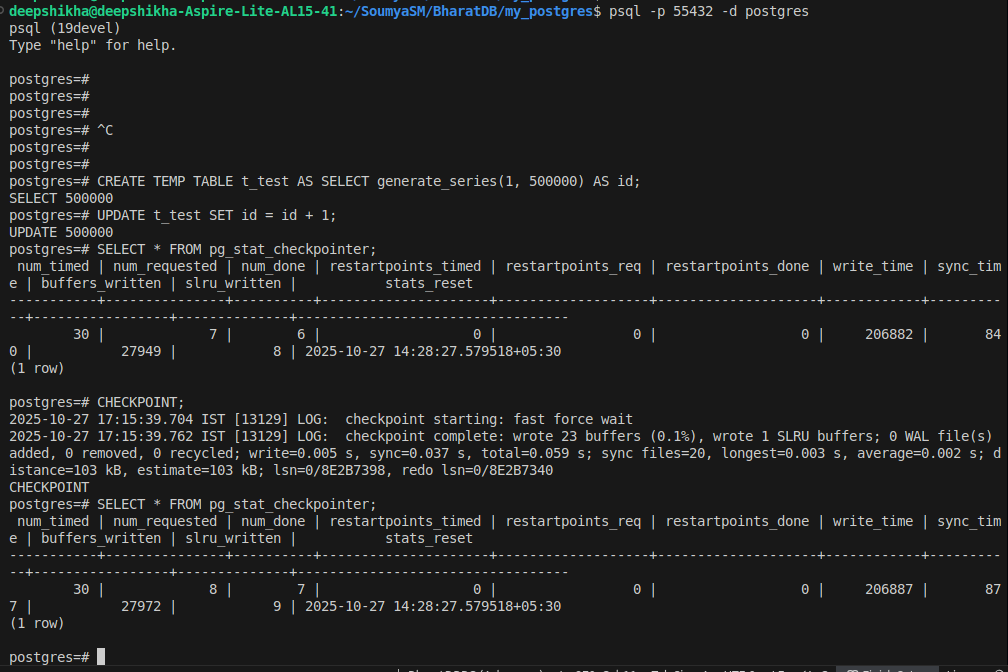Click the 'Type "help" for help.' text

tap(92, 45)
